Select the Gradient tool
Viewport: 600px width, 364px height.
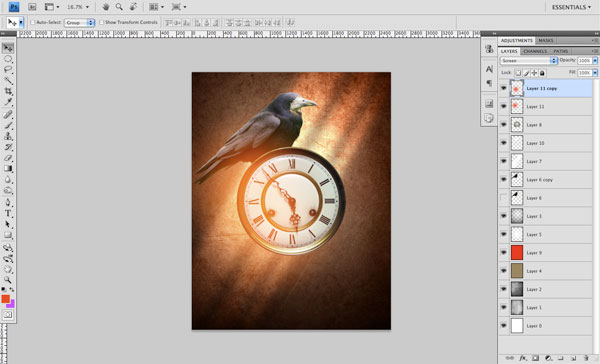point(8,169)
